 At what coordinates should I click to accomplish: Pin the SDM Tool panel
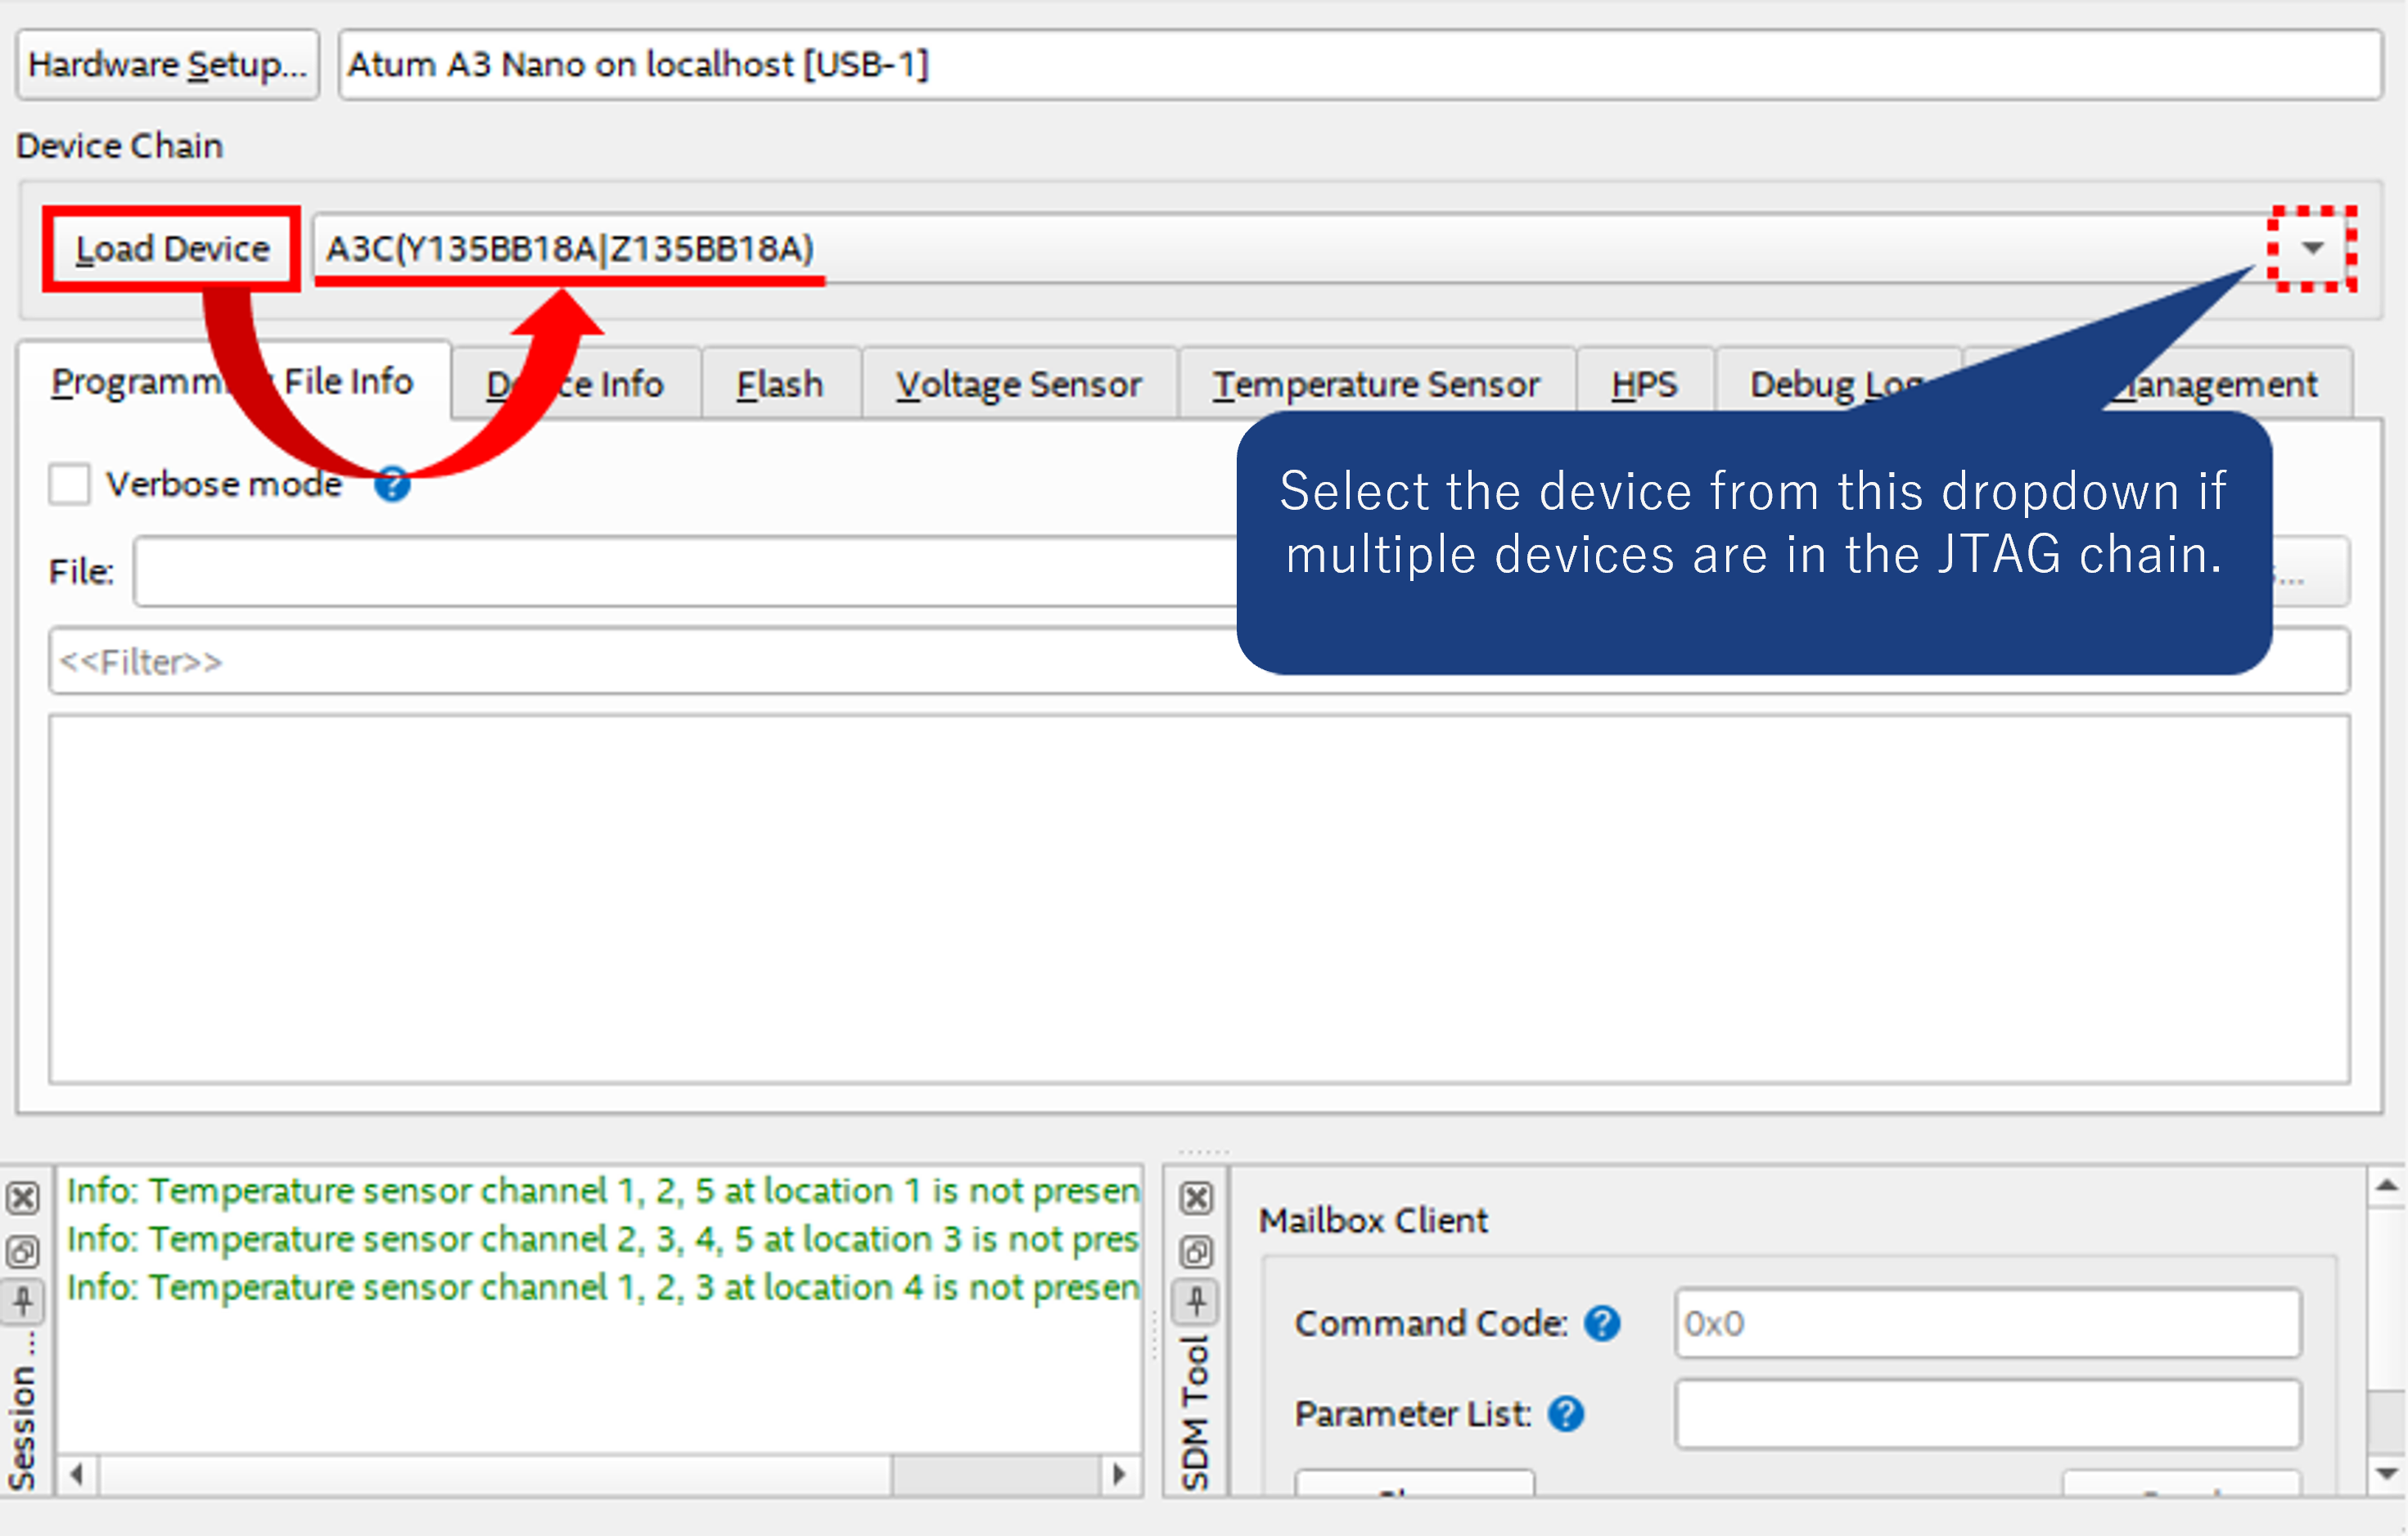pyautogui.click(x=1196, y=1302)
